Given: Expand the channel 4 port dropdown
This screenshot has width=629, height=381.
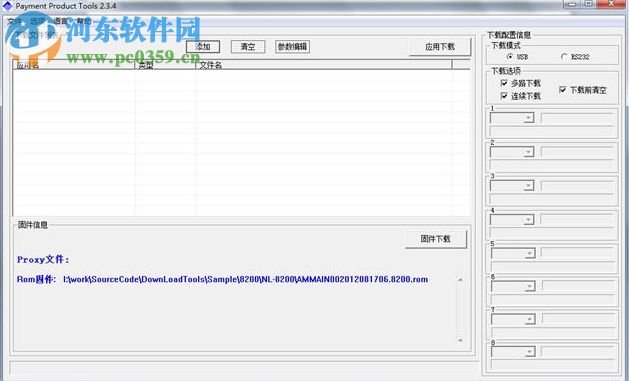Looking at the screenshot, I should (x=529, y=220).
